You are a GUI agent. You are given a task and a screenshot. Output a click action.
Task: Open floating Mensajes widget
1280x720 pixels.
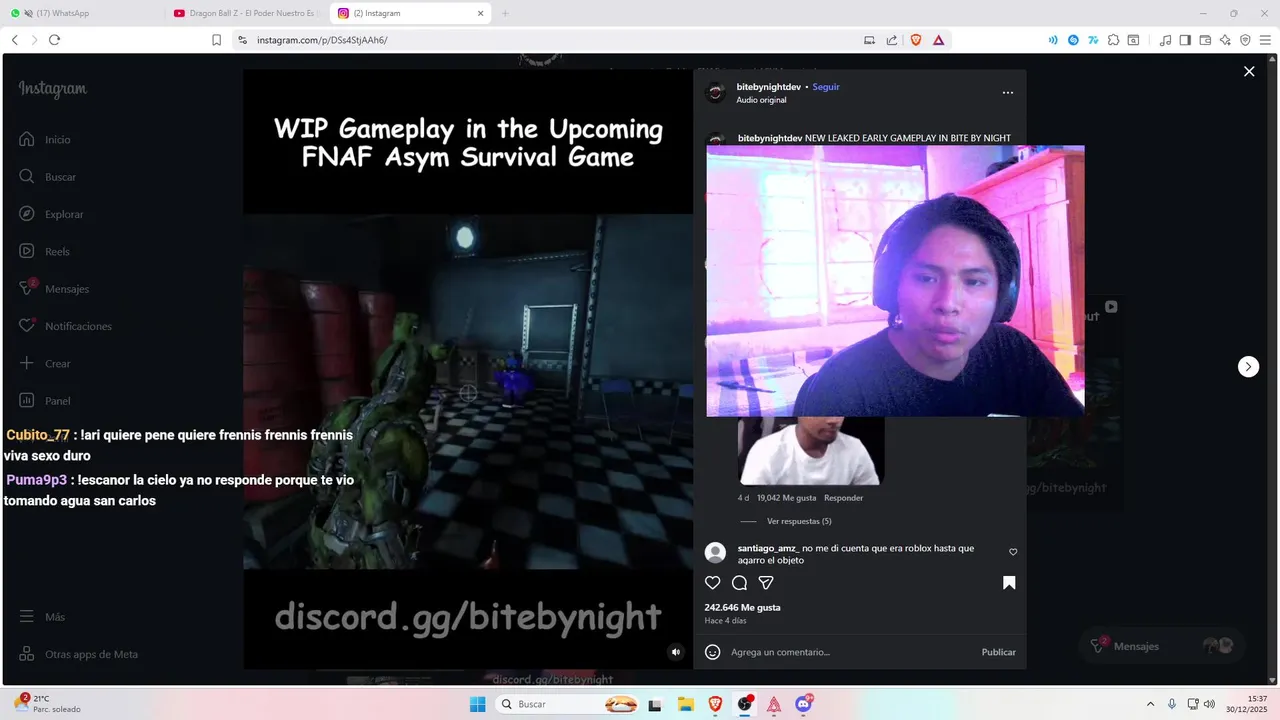click(1162, 646)
